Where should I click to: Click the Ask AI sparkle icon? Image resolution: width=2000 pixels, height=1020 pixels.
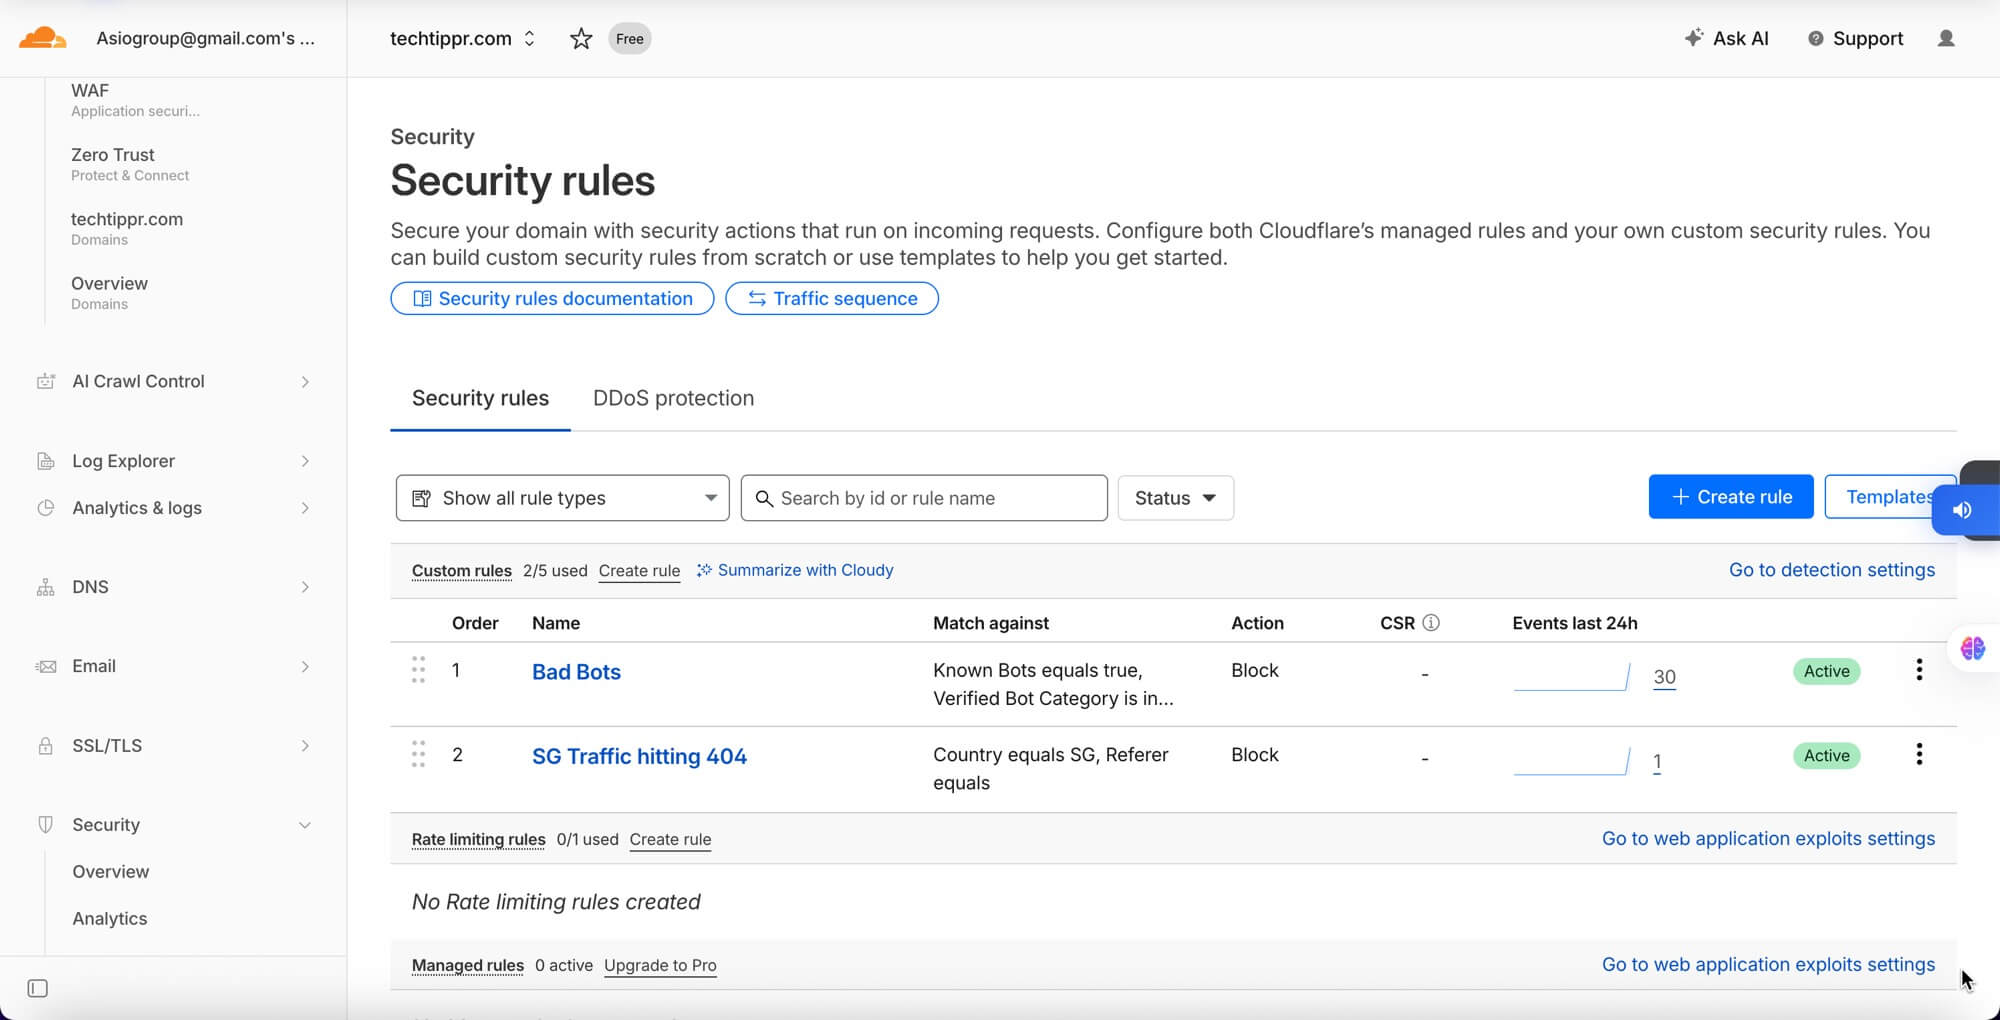pos(1693,38)
